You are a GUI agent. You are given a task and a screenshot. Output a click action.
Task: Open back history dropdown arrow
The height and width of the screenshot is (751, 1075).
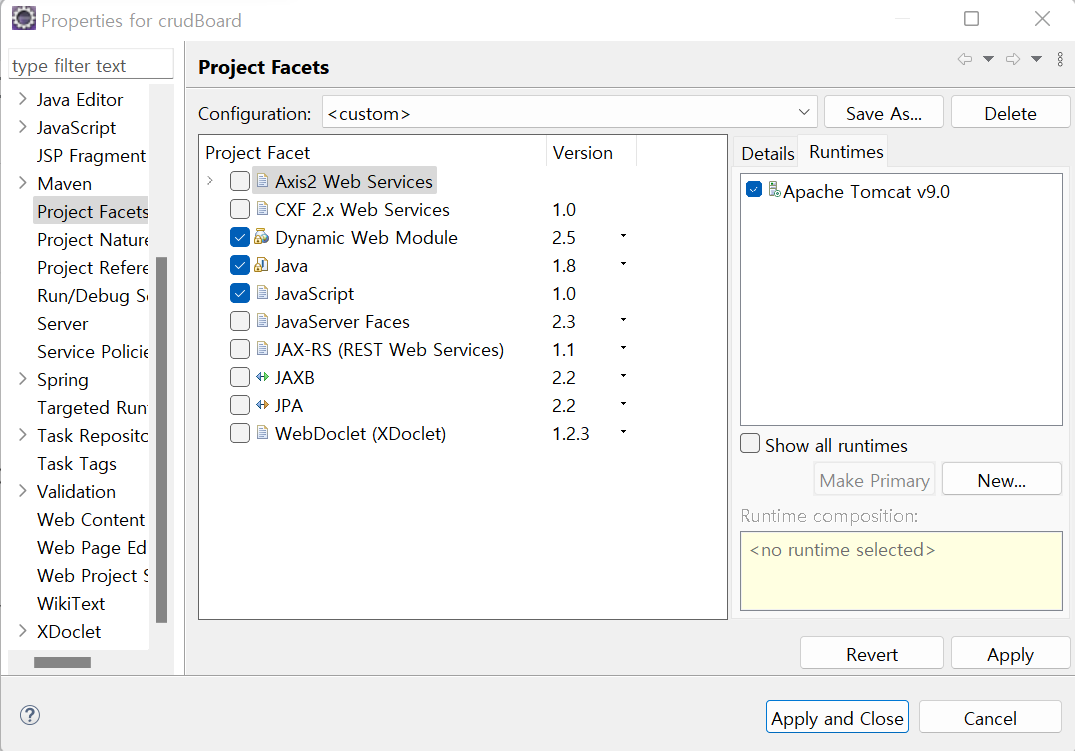[x=989, y=59]
